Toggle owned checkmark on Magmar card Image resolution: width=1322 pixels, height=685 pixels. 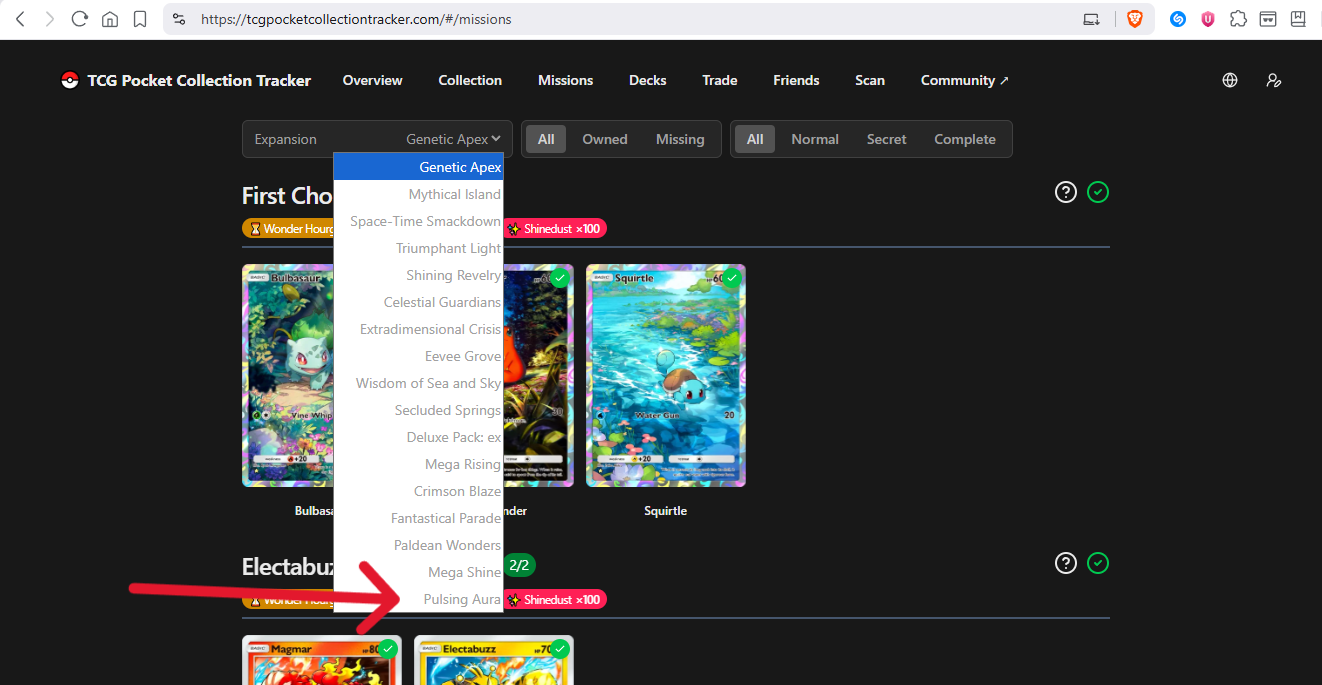[x=389, y=649]
